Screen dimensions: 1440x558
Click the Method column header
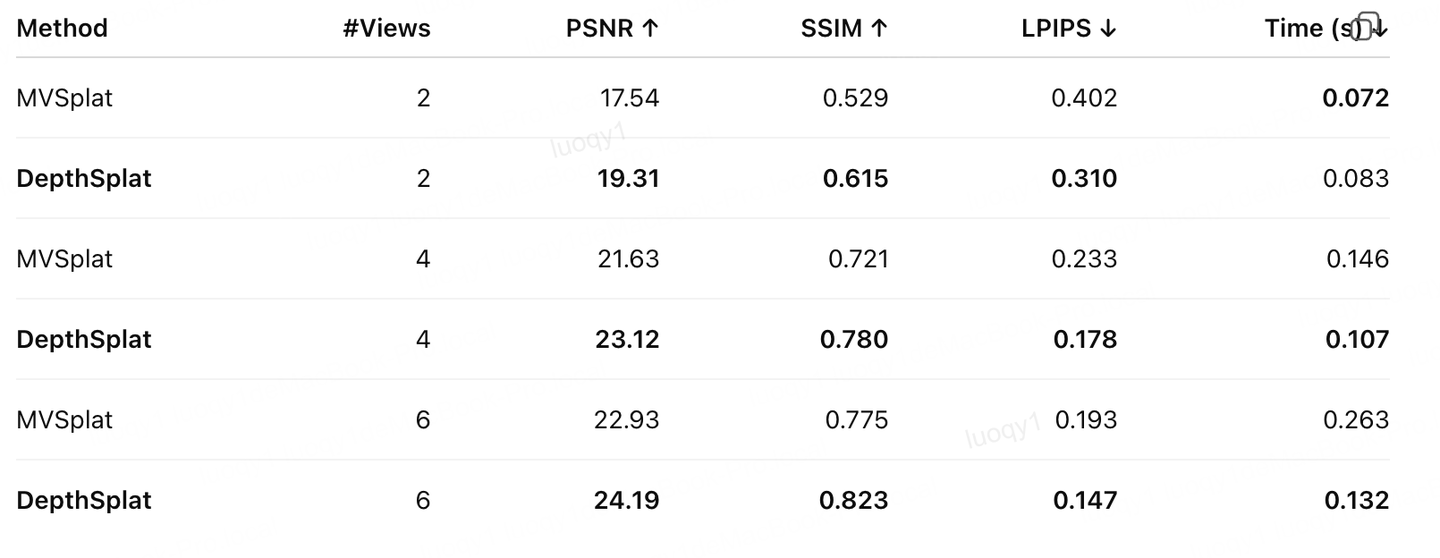coord(62,28)
